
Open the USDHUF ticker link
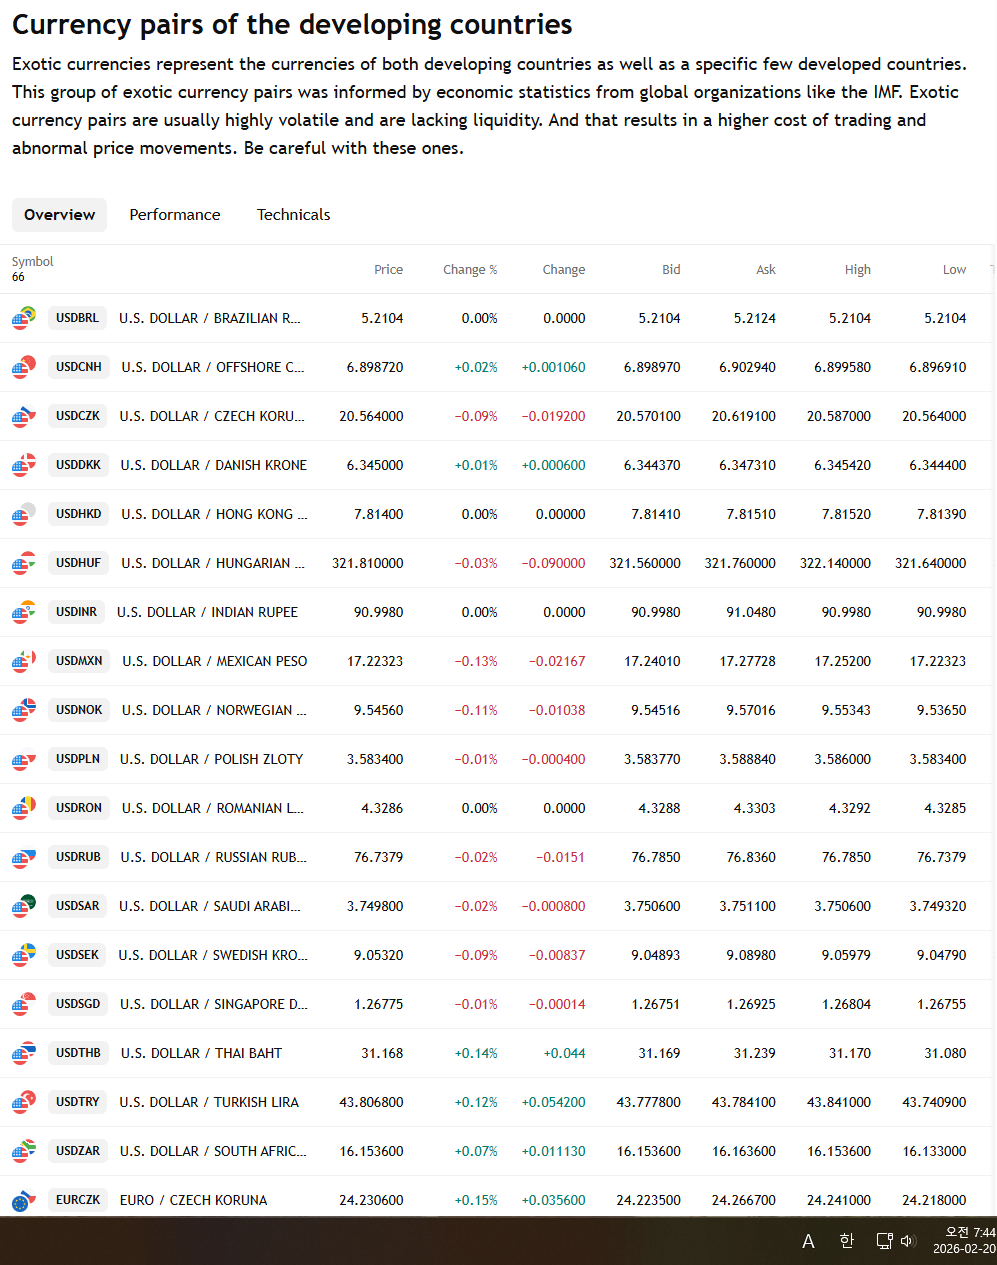coord(79,563)
